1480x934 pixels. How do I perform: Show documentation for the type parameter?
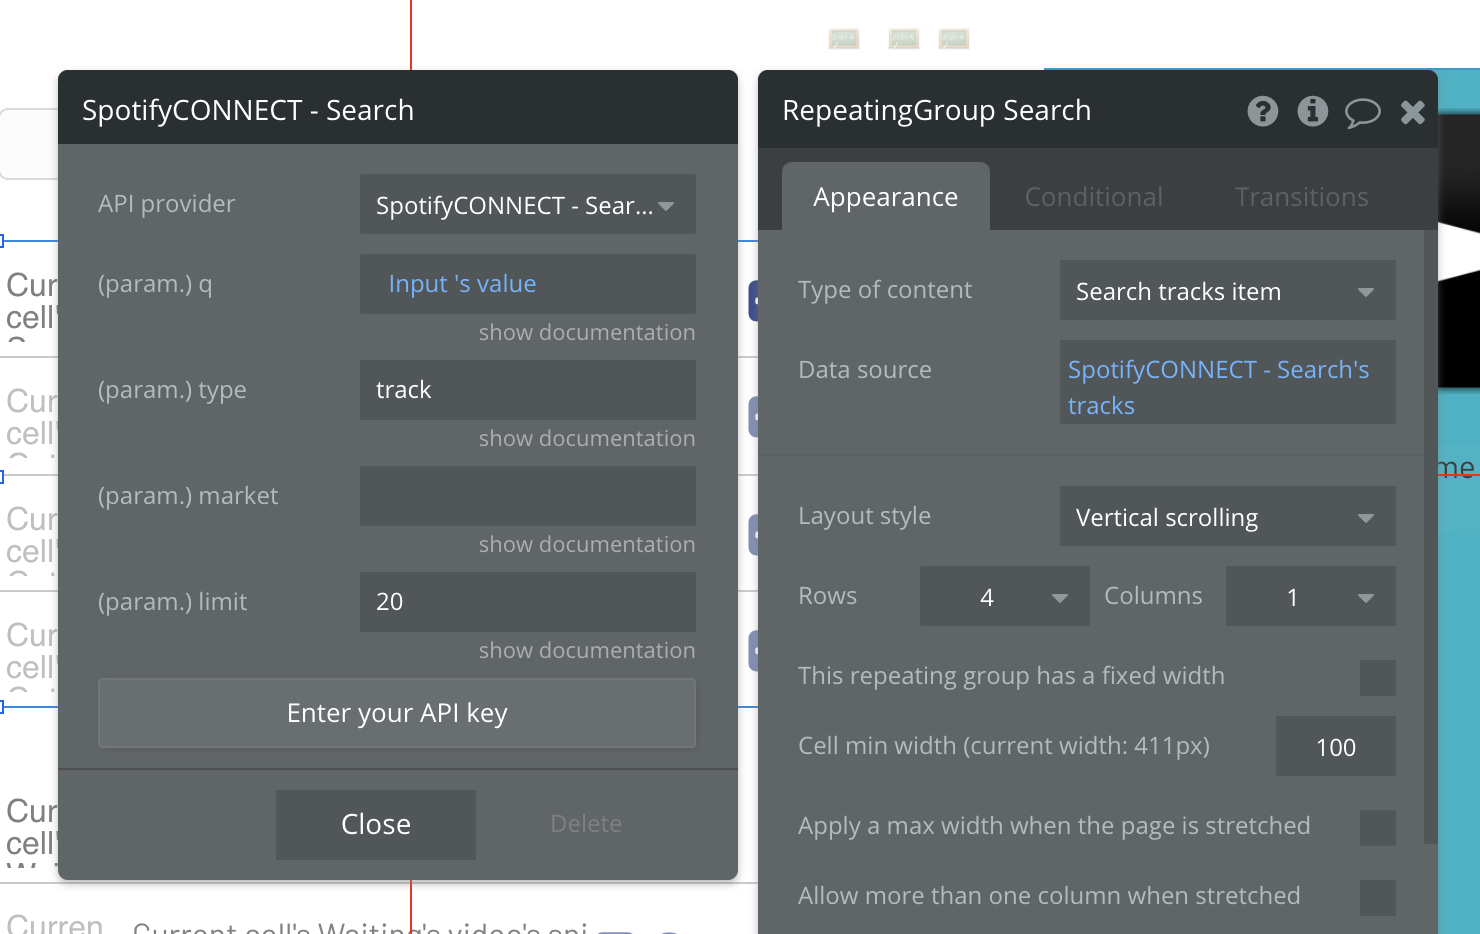point(587,438)
